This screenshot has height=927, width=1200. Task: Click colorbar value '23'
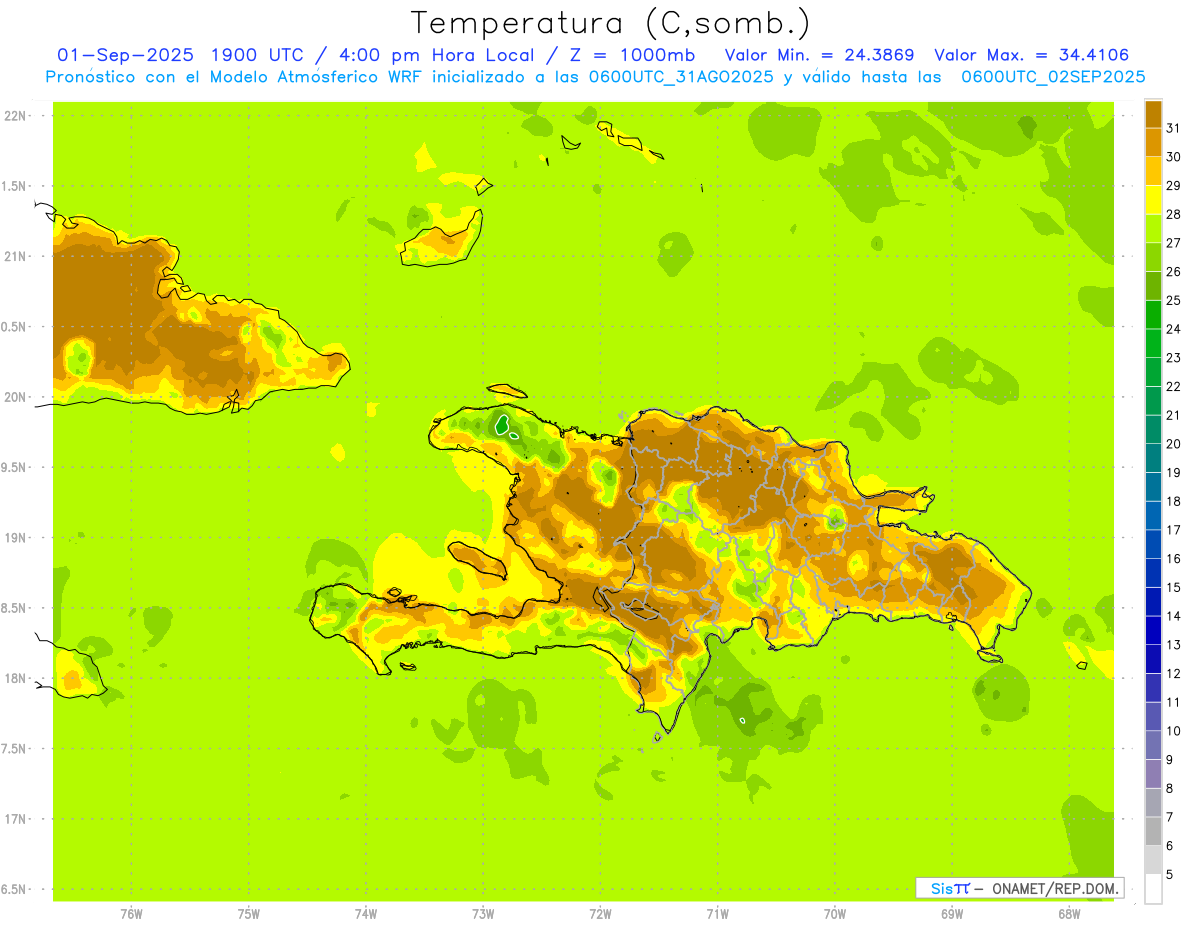pyautogui.click(x=1173, y=358)
